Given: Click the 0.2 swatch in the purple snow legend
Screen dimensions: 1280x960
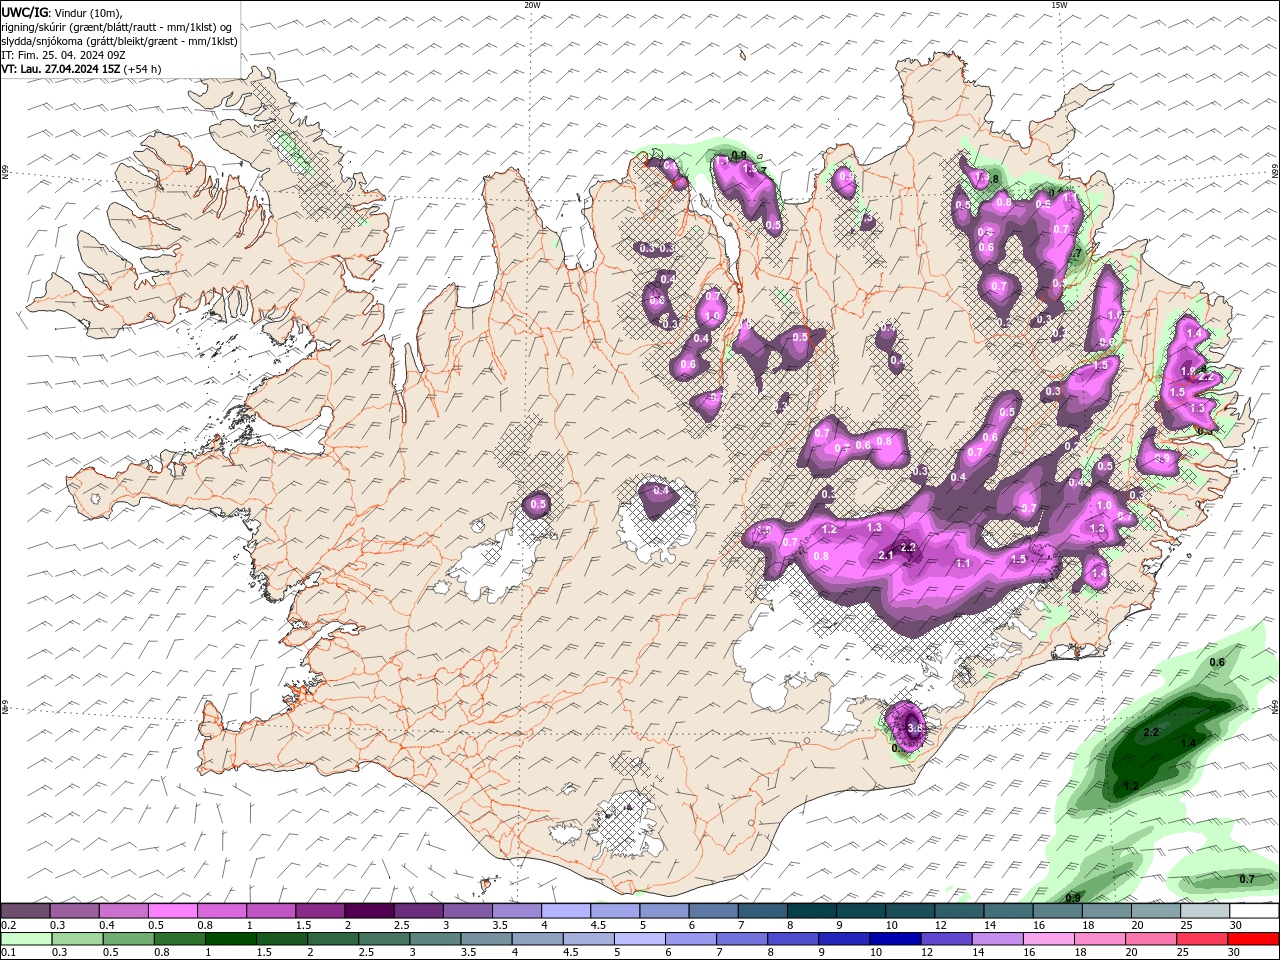Looking at the screenshot, I should 25,911.
